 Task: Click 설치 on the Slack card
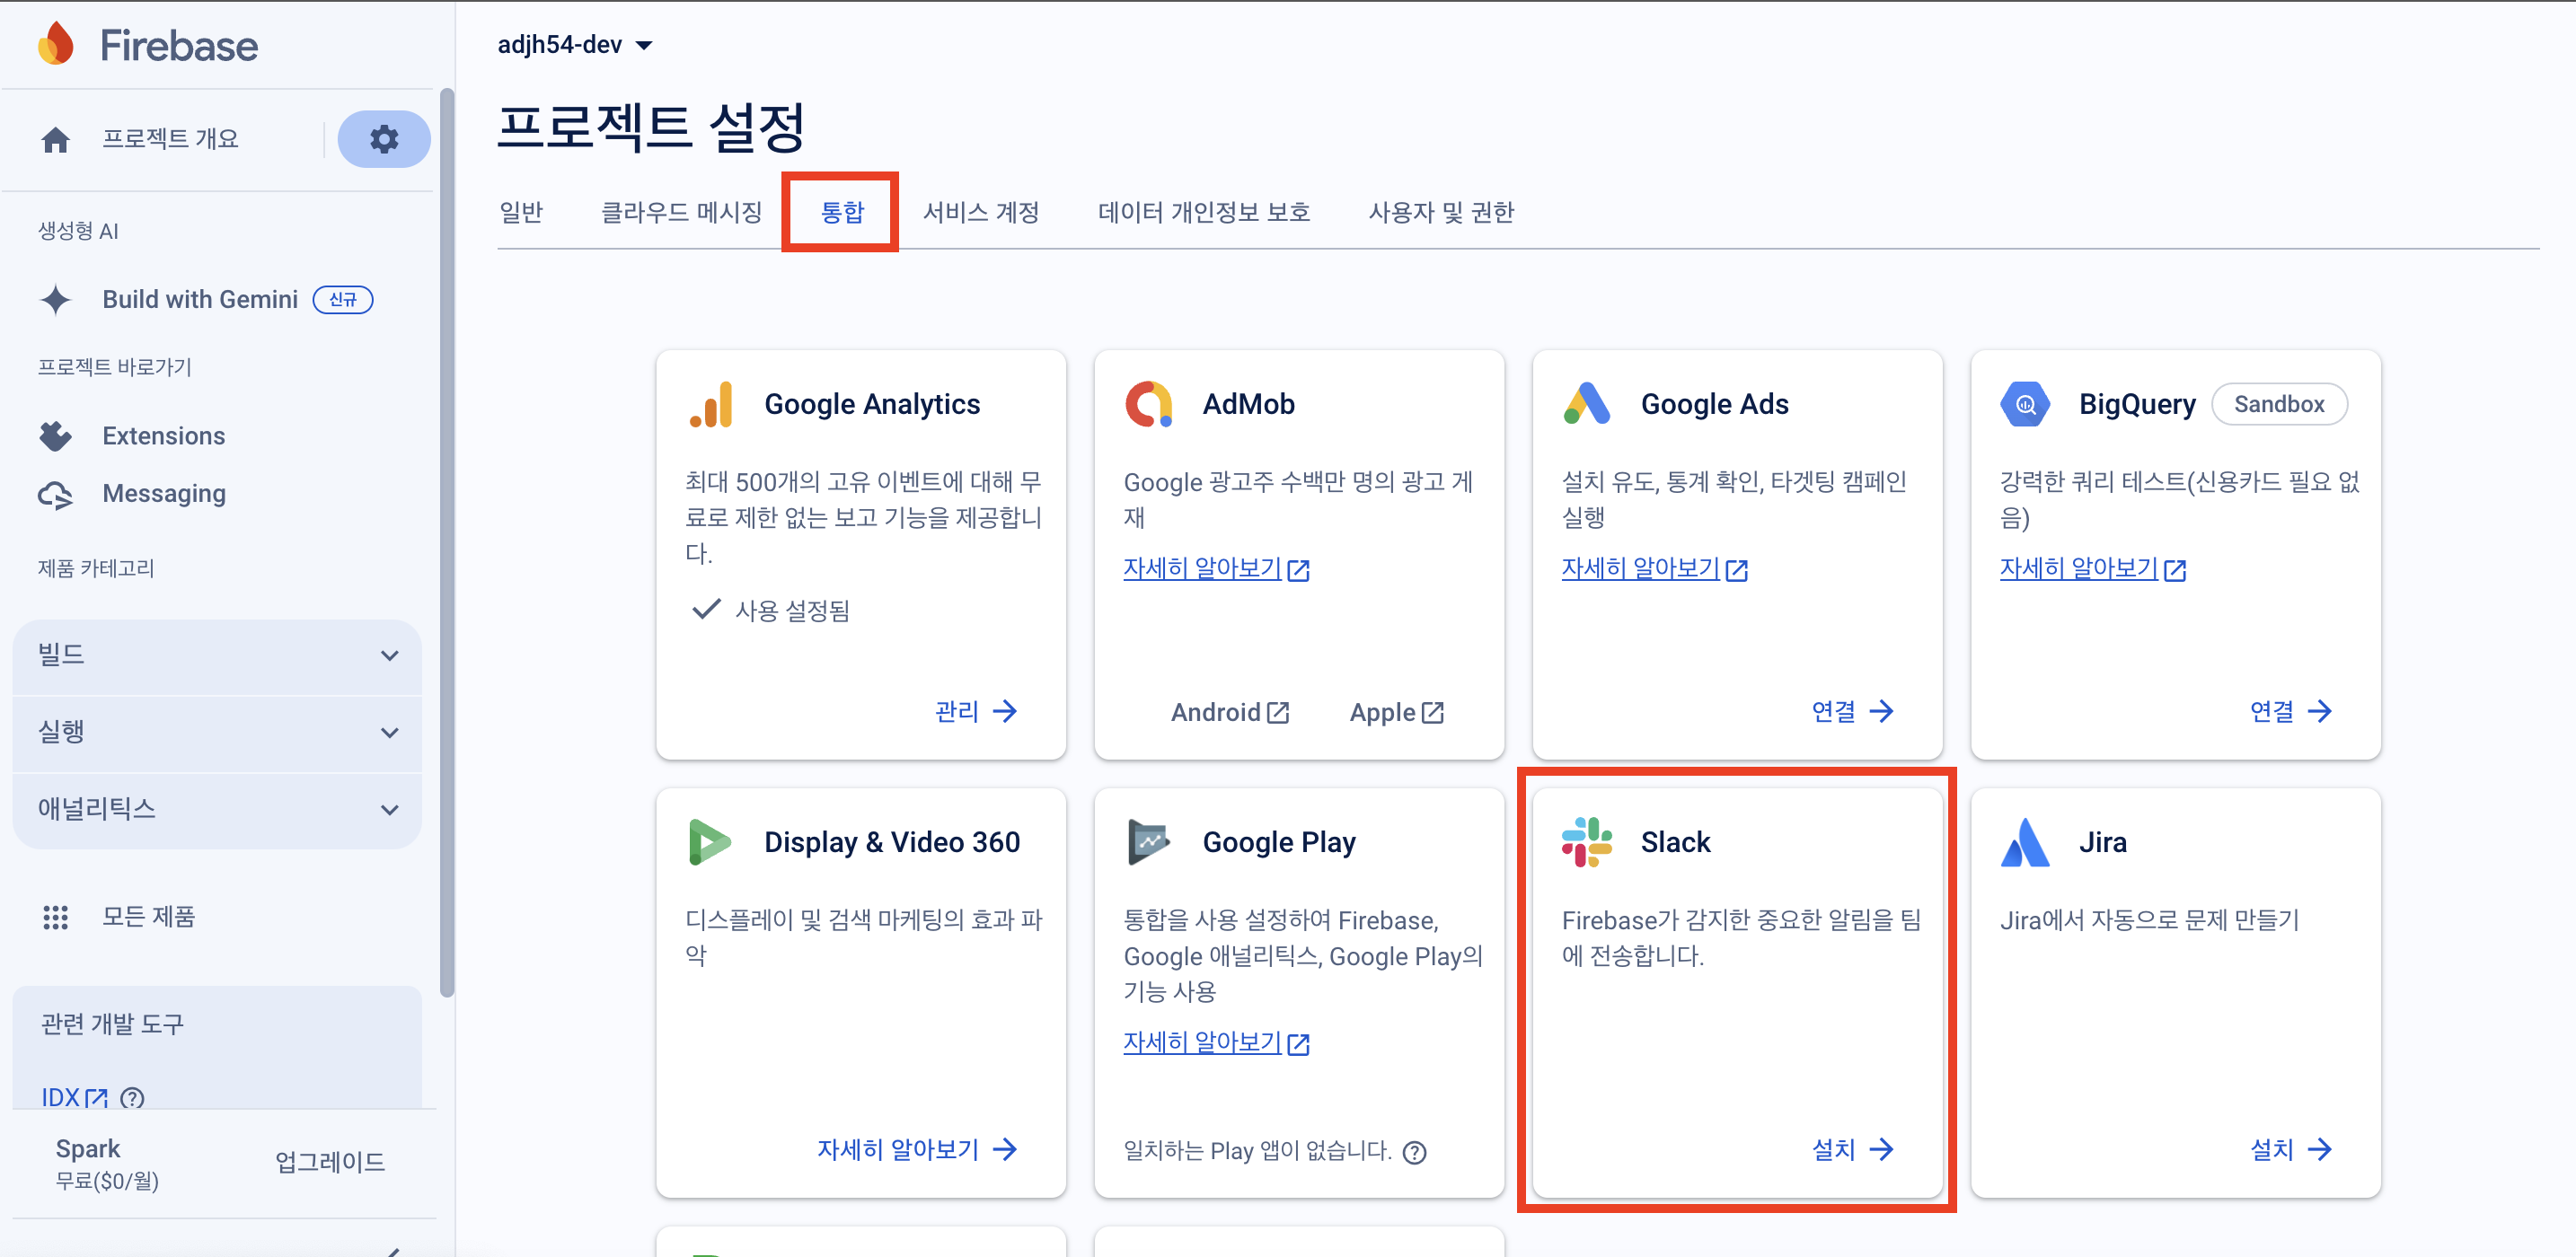pos(1851,1149)
